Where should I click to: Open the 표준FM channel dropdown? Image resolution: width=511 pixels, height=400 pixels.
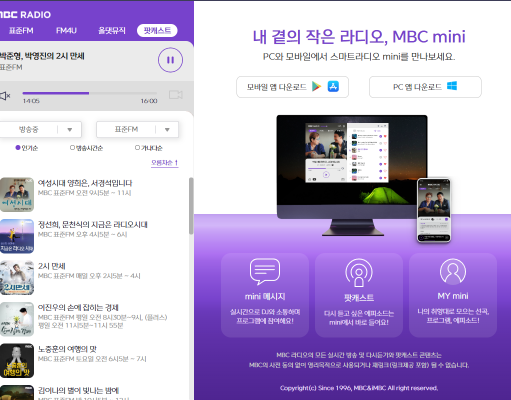click(x=137, y=129)
